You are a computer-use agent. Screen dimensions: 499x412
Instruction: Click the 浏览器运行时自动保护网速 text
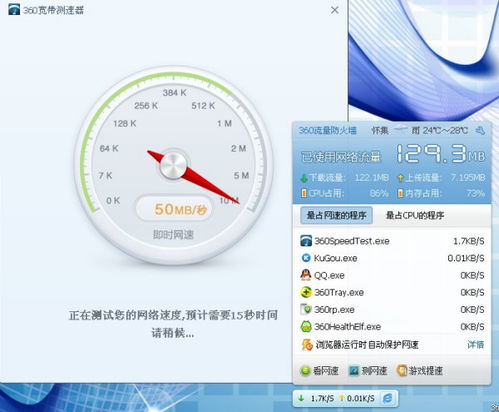367,345
